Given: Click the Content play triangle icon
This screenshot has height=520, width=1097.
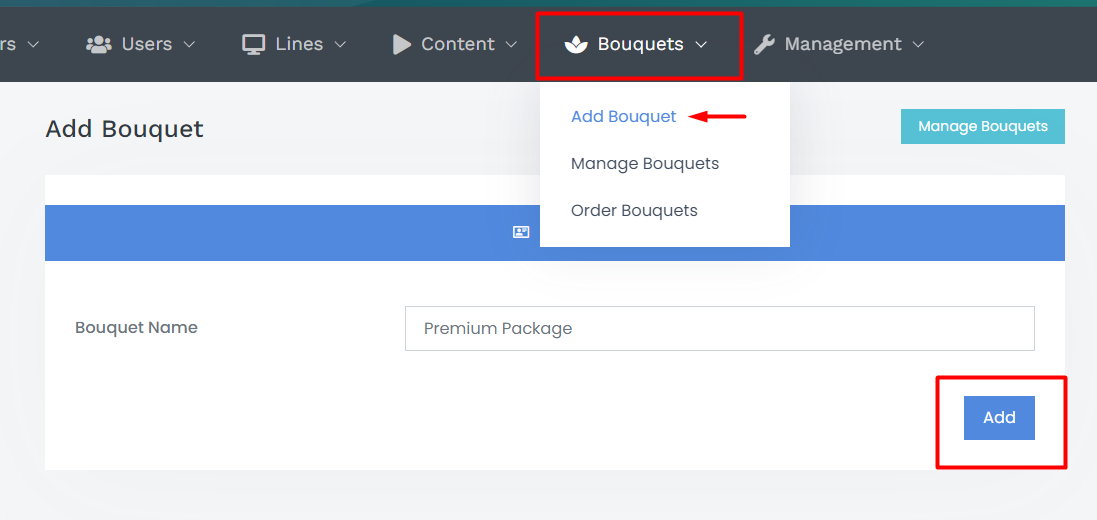Looking at the screenshot, I should (x=402, y=44).
